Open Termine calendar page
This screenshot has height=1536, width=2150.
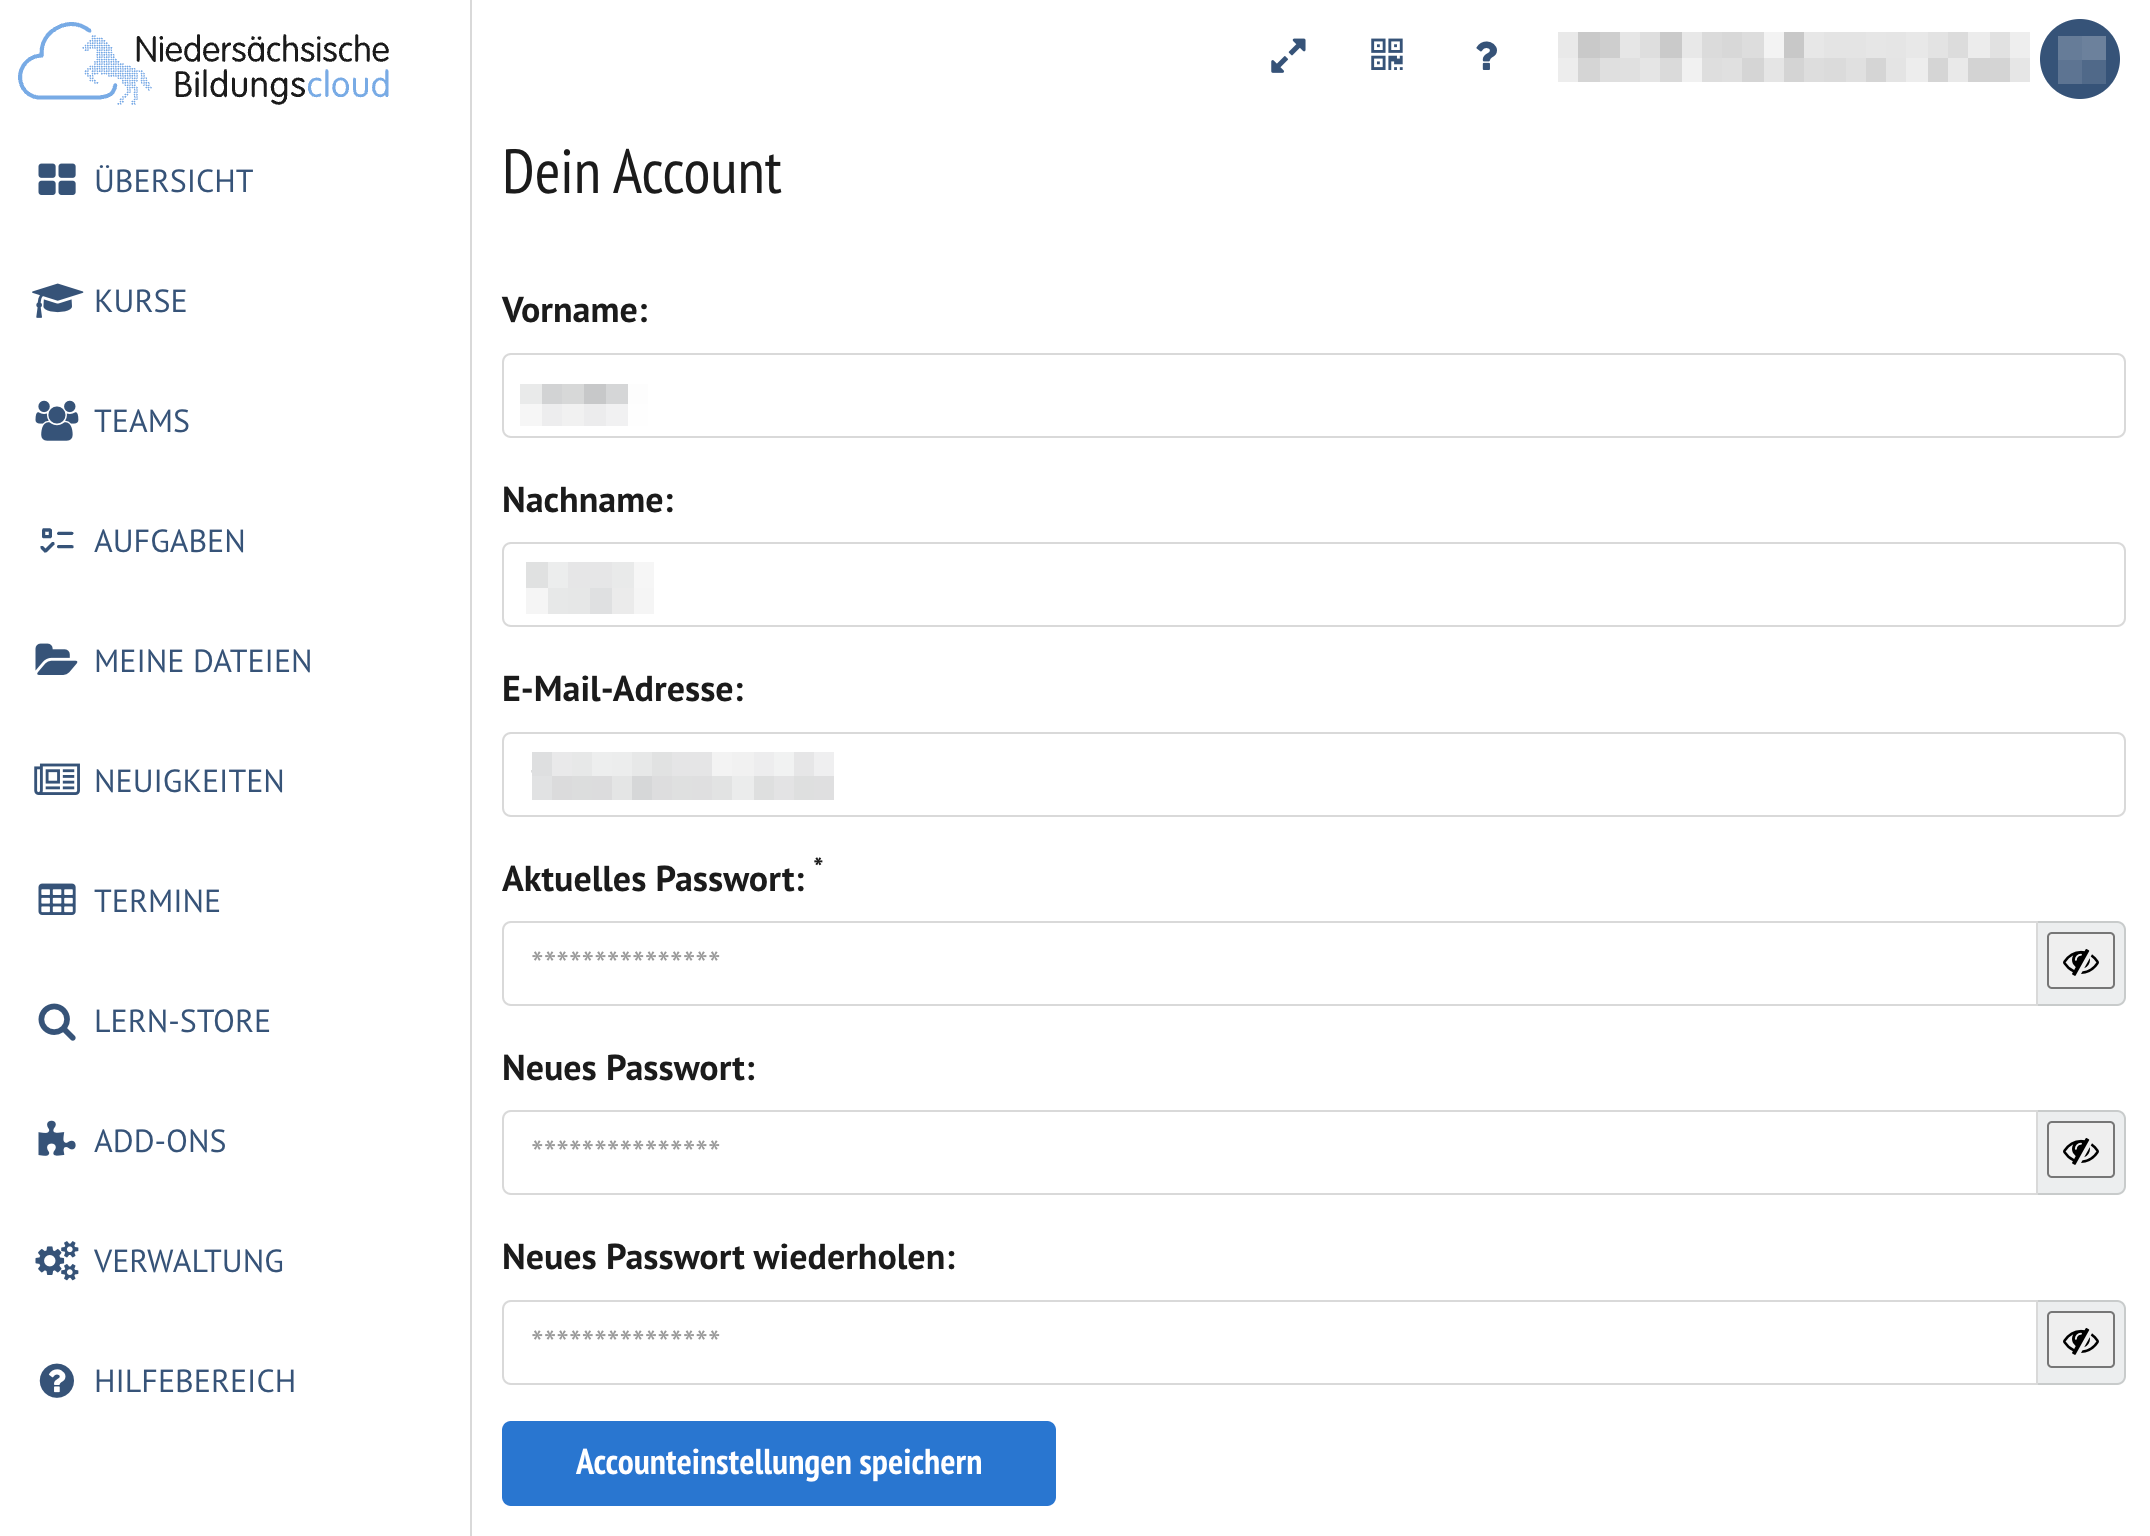coord(128,901)
